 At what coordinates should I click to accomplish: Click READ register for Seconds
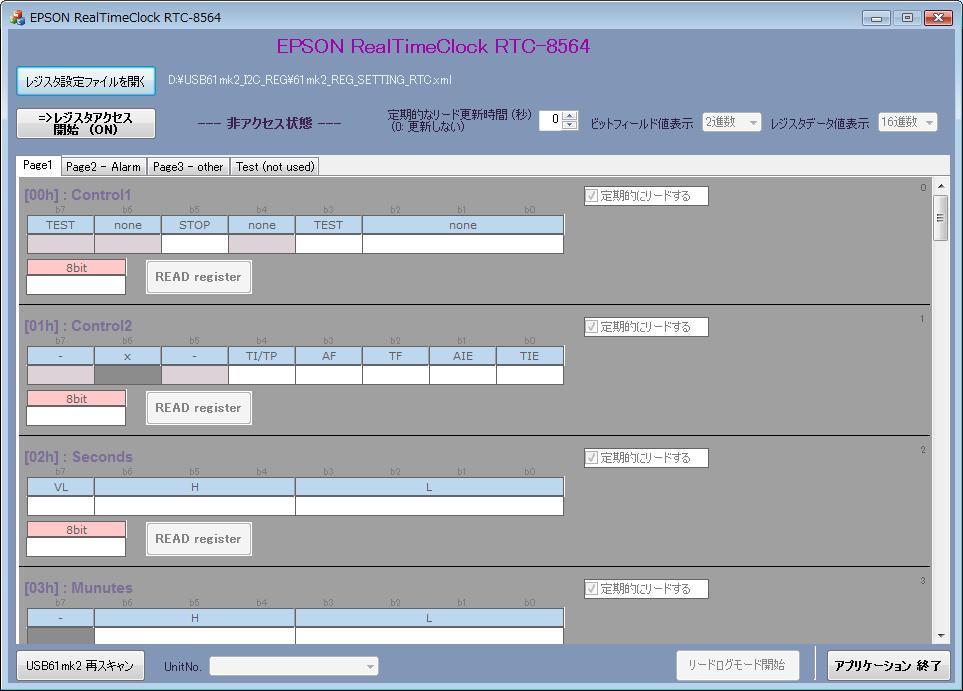tap(198, 539)
